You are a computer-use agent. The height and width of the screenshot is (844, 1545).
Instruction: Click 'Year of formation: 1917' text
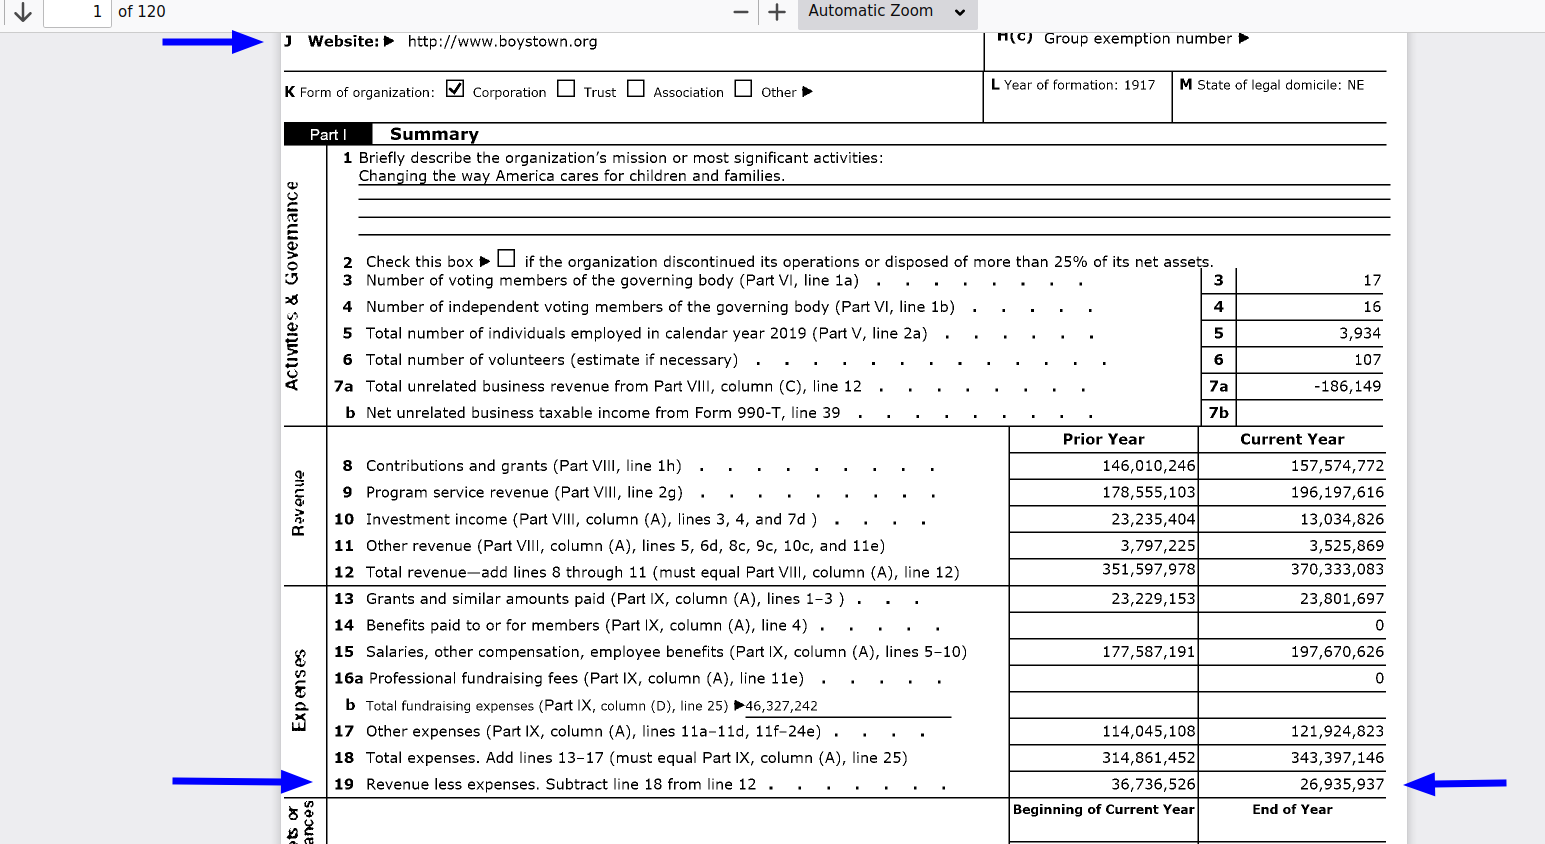(1079, 85)
